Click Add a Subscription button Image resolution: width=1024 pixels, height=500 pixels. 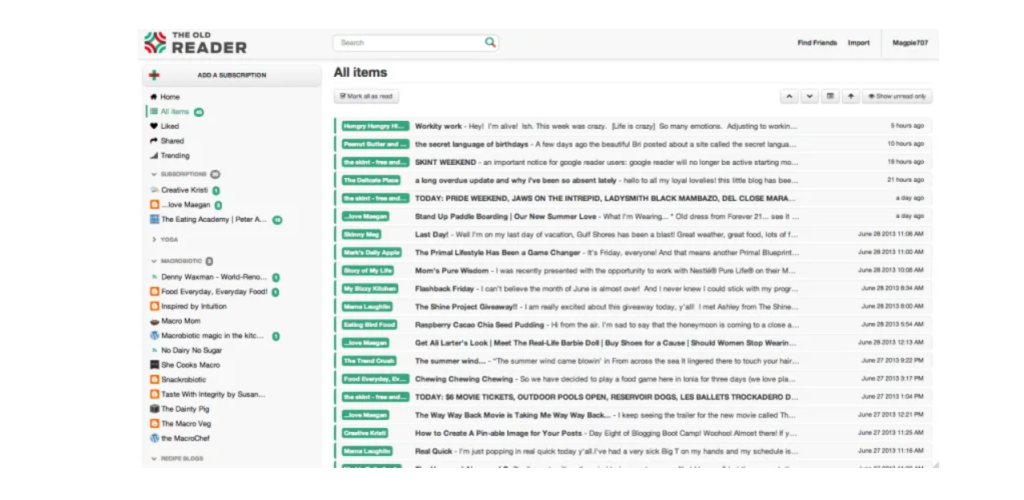click(x=232, y=75)
